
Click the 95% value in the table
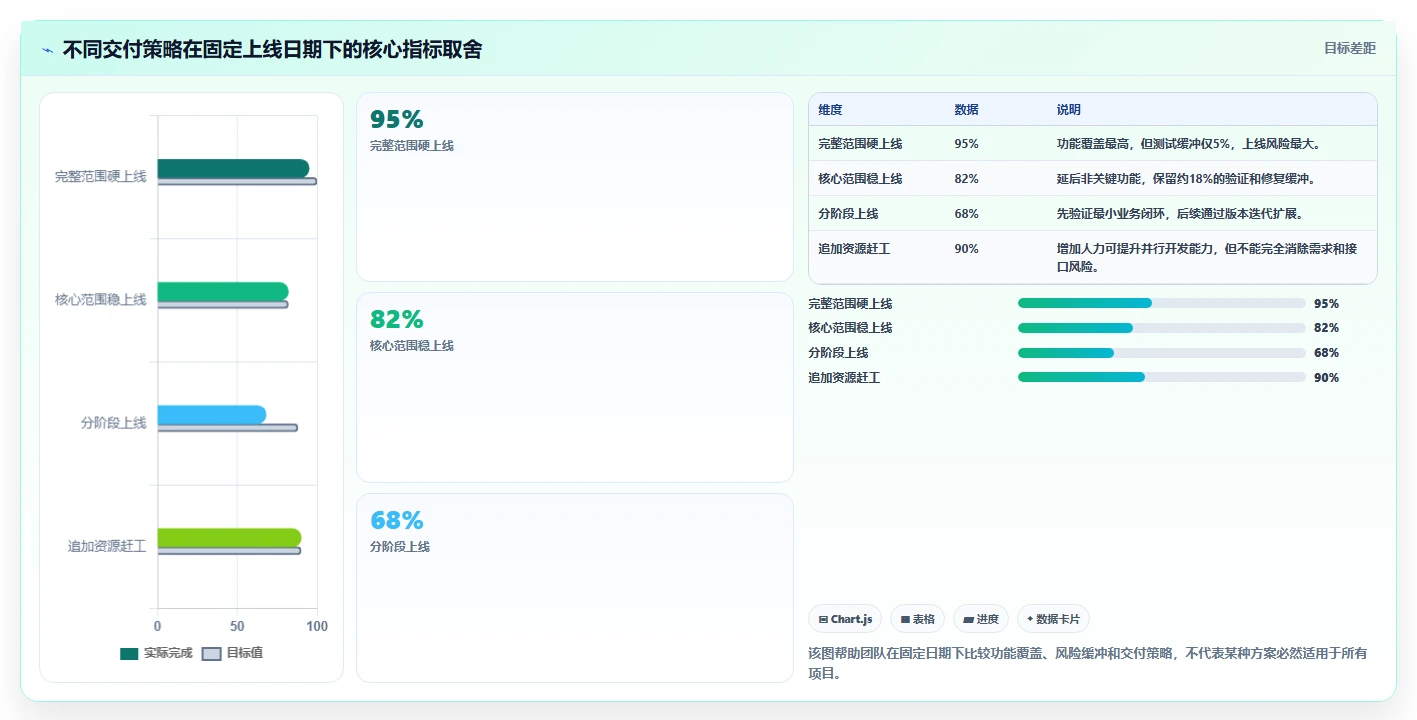point(966,144)
